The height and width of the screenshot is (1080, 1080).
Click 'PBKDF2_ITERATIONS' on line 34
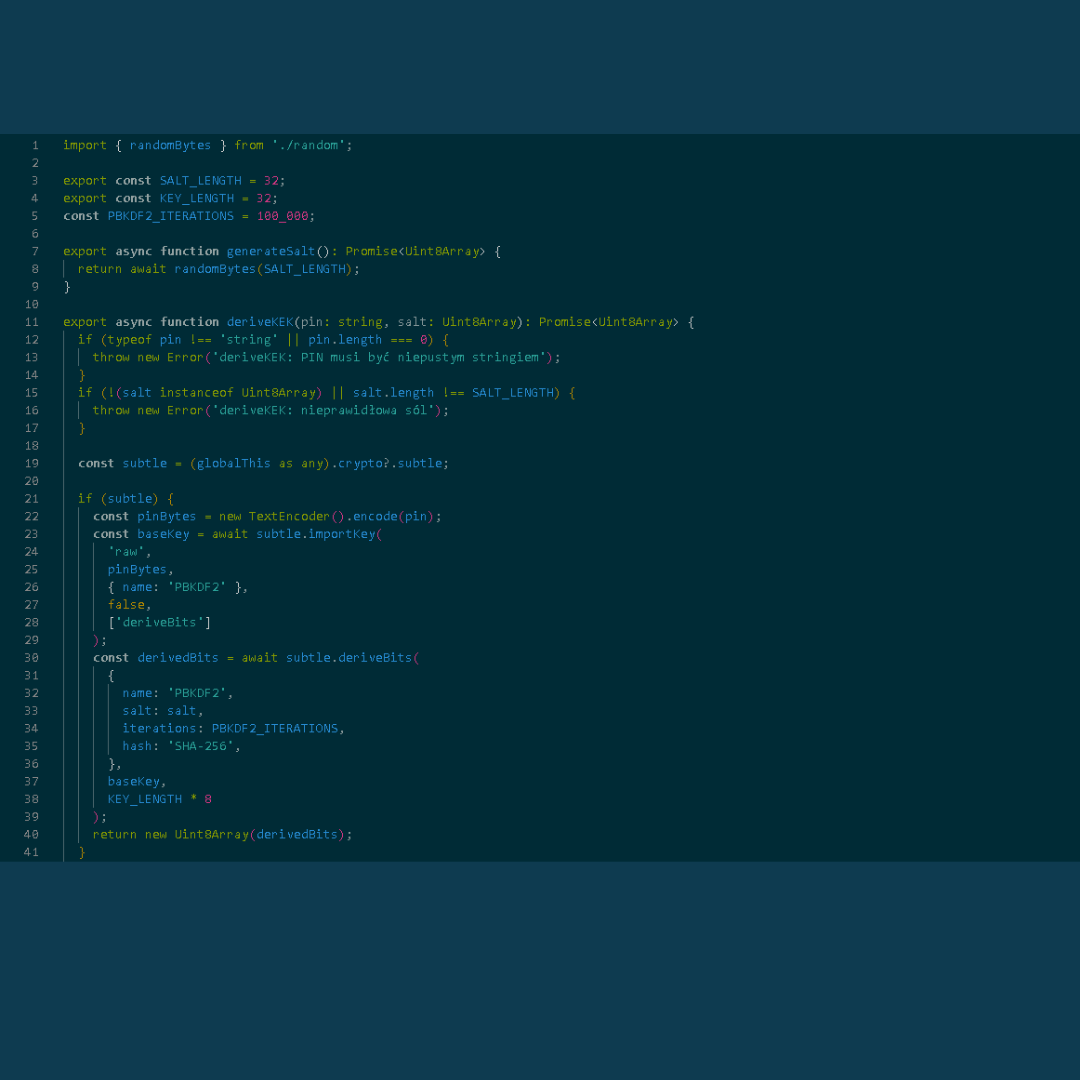point(275,729)
